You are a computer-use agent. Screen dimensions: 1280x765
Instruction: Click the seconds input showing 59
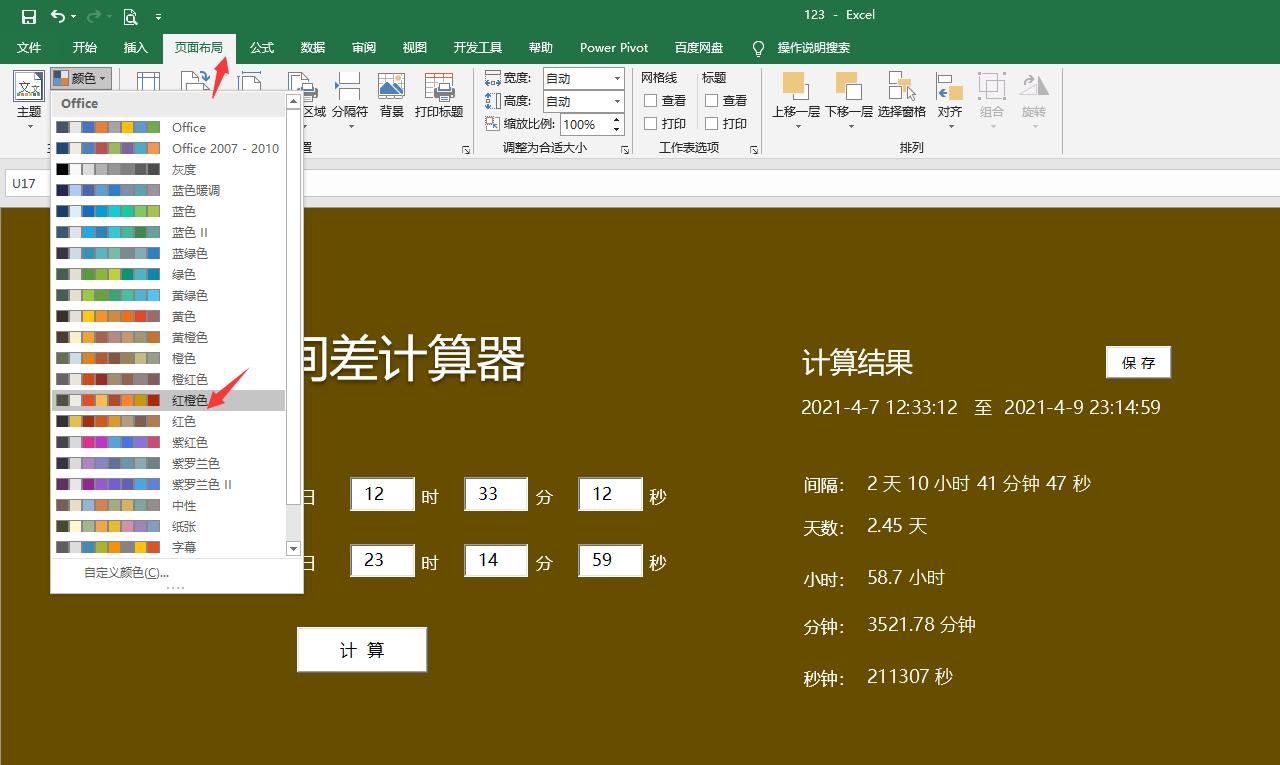click(x=610, y=561)
